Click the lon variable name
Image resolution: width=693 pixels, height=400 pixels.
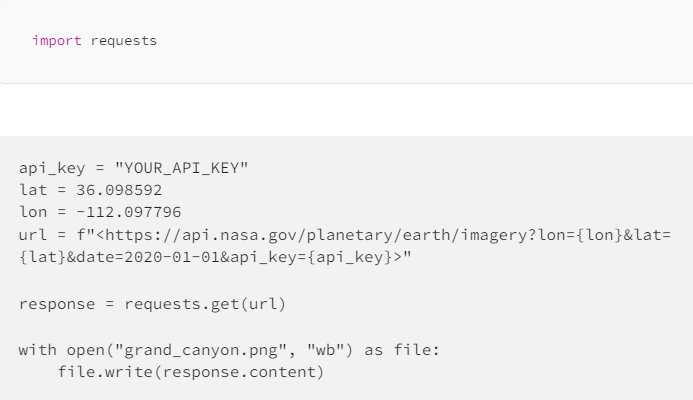33,212
